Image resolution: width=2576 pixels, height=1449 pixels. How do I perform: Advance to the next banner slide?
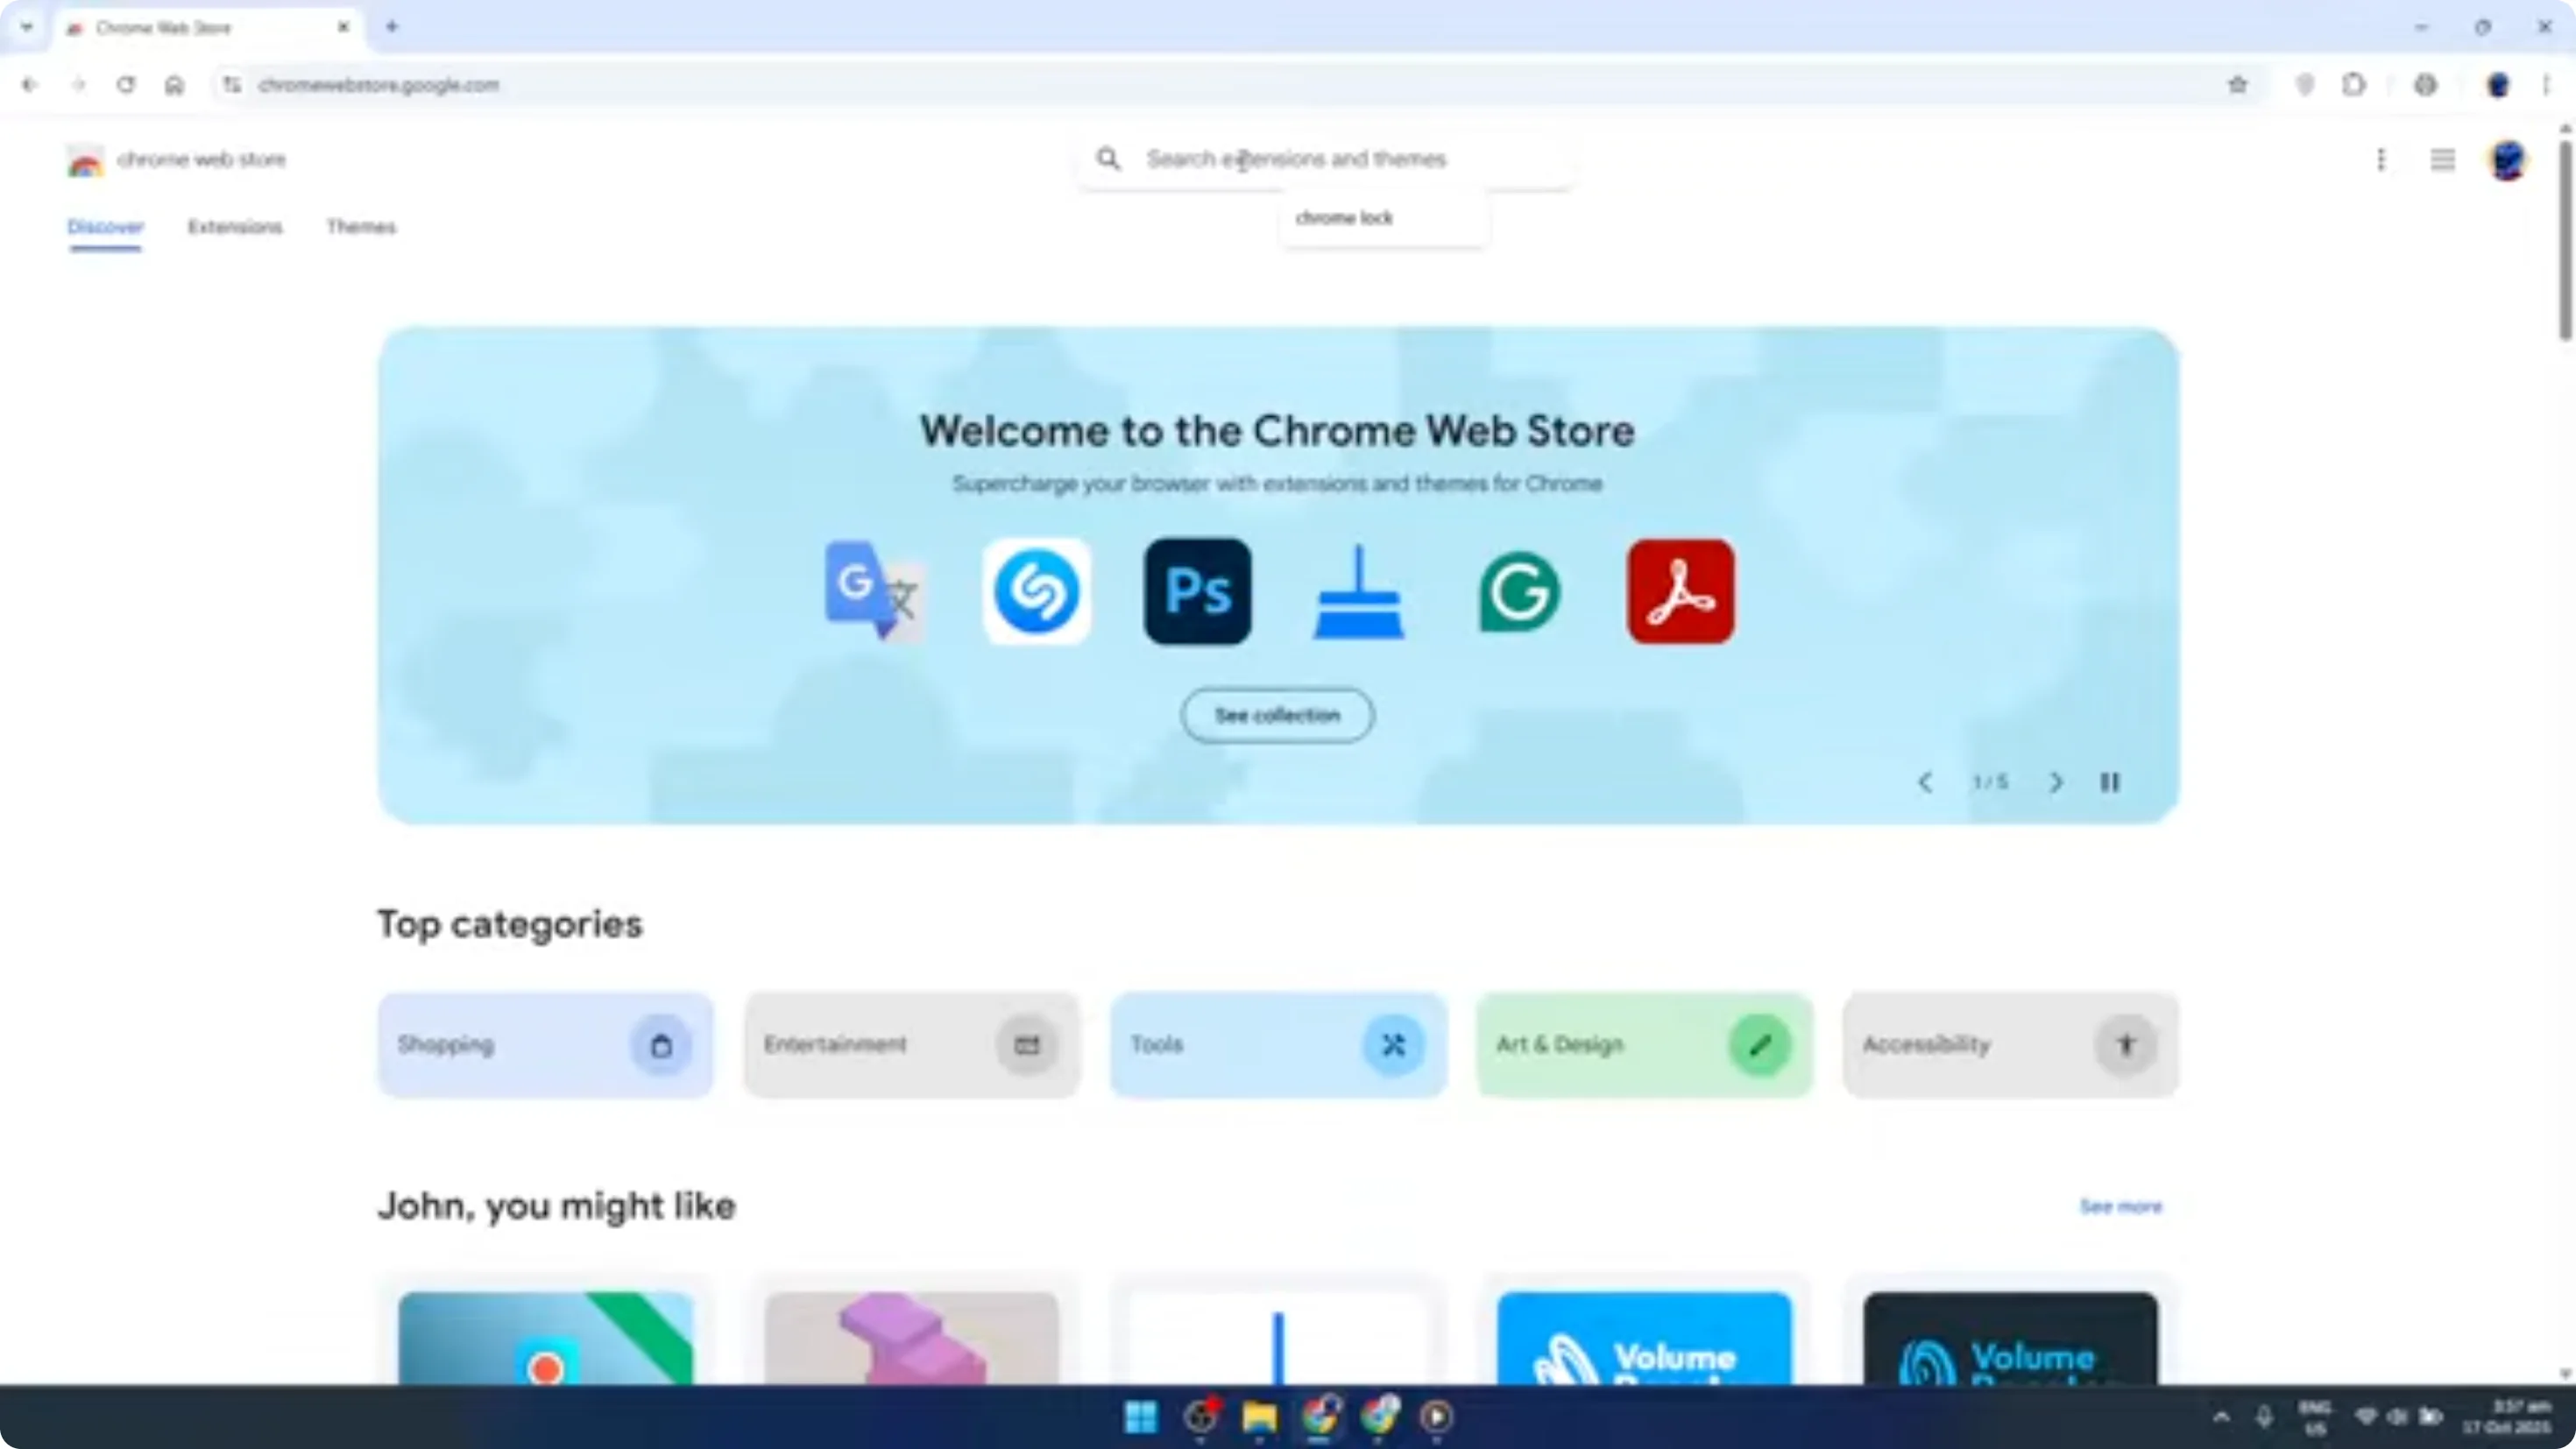[x=2056, y=782]
